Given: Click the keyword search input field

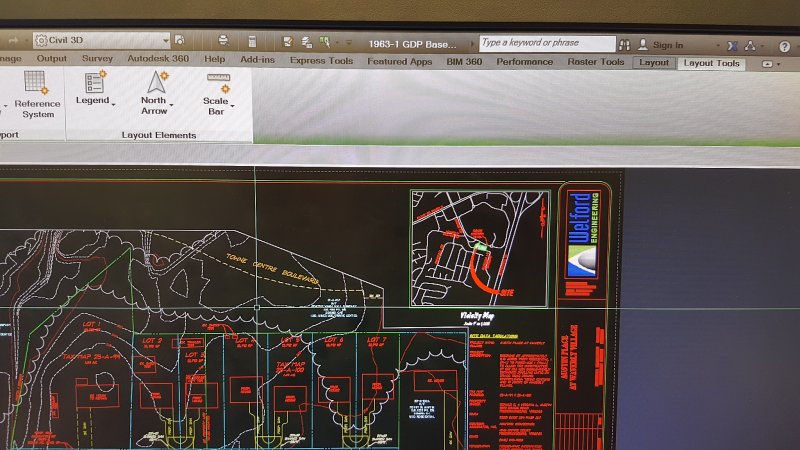Looking at the screenshot, I should click(547, 43).
